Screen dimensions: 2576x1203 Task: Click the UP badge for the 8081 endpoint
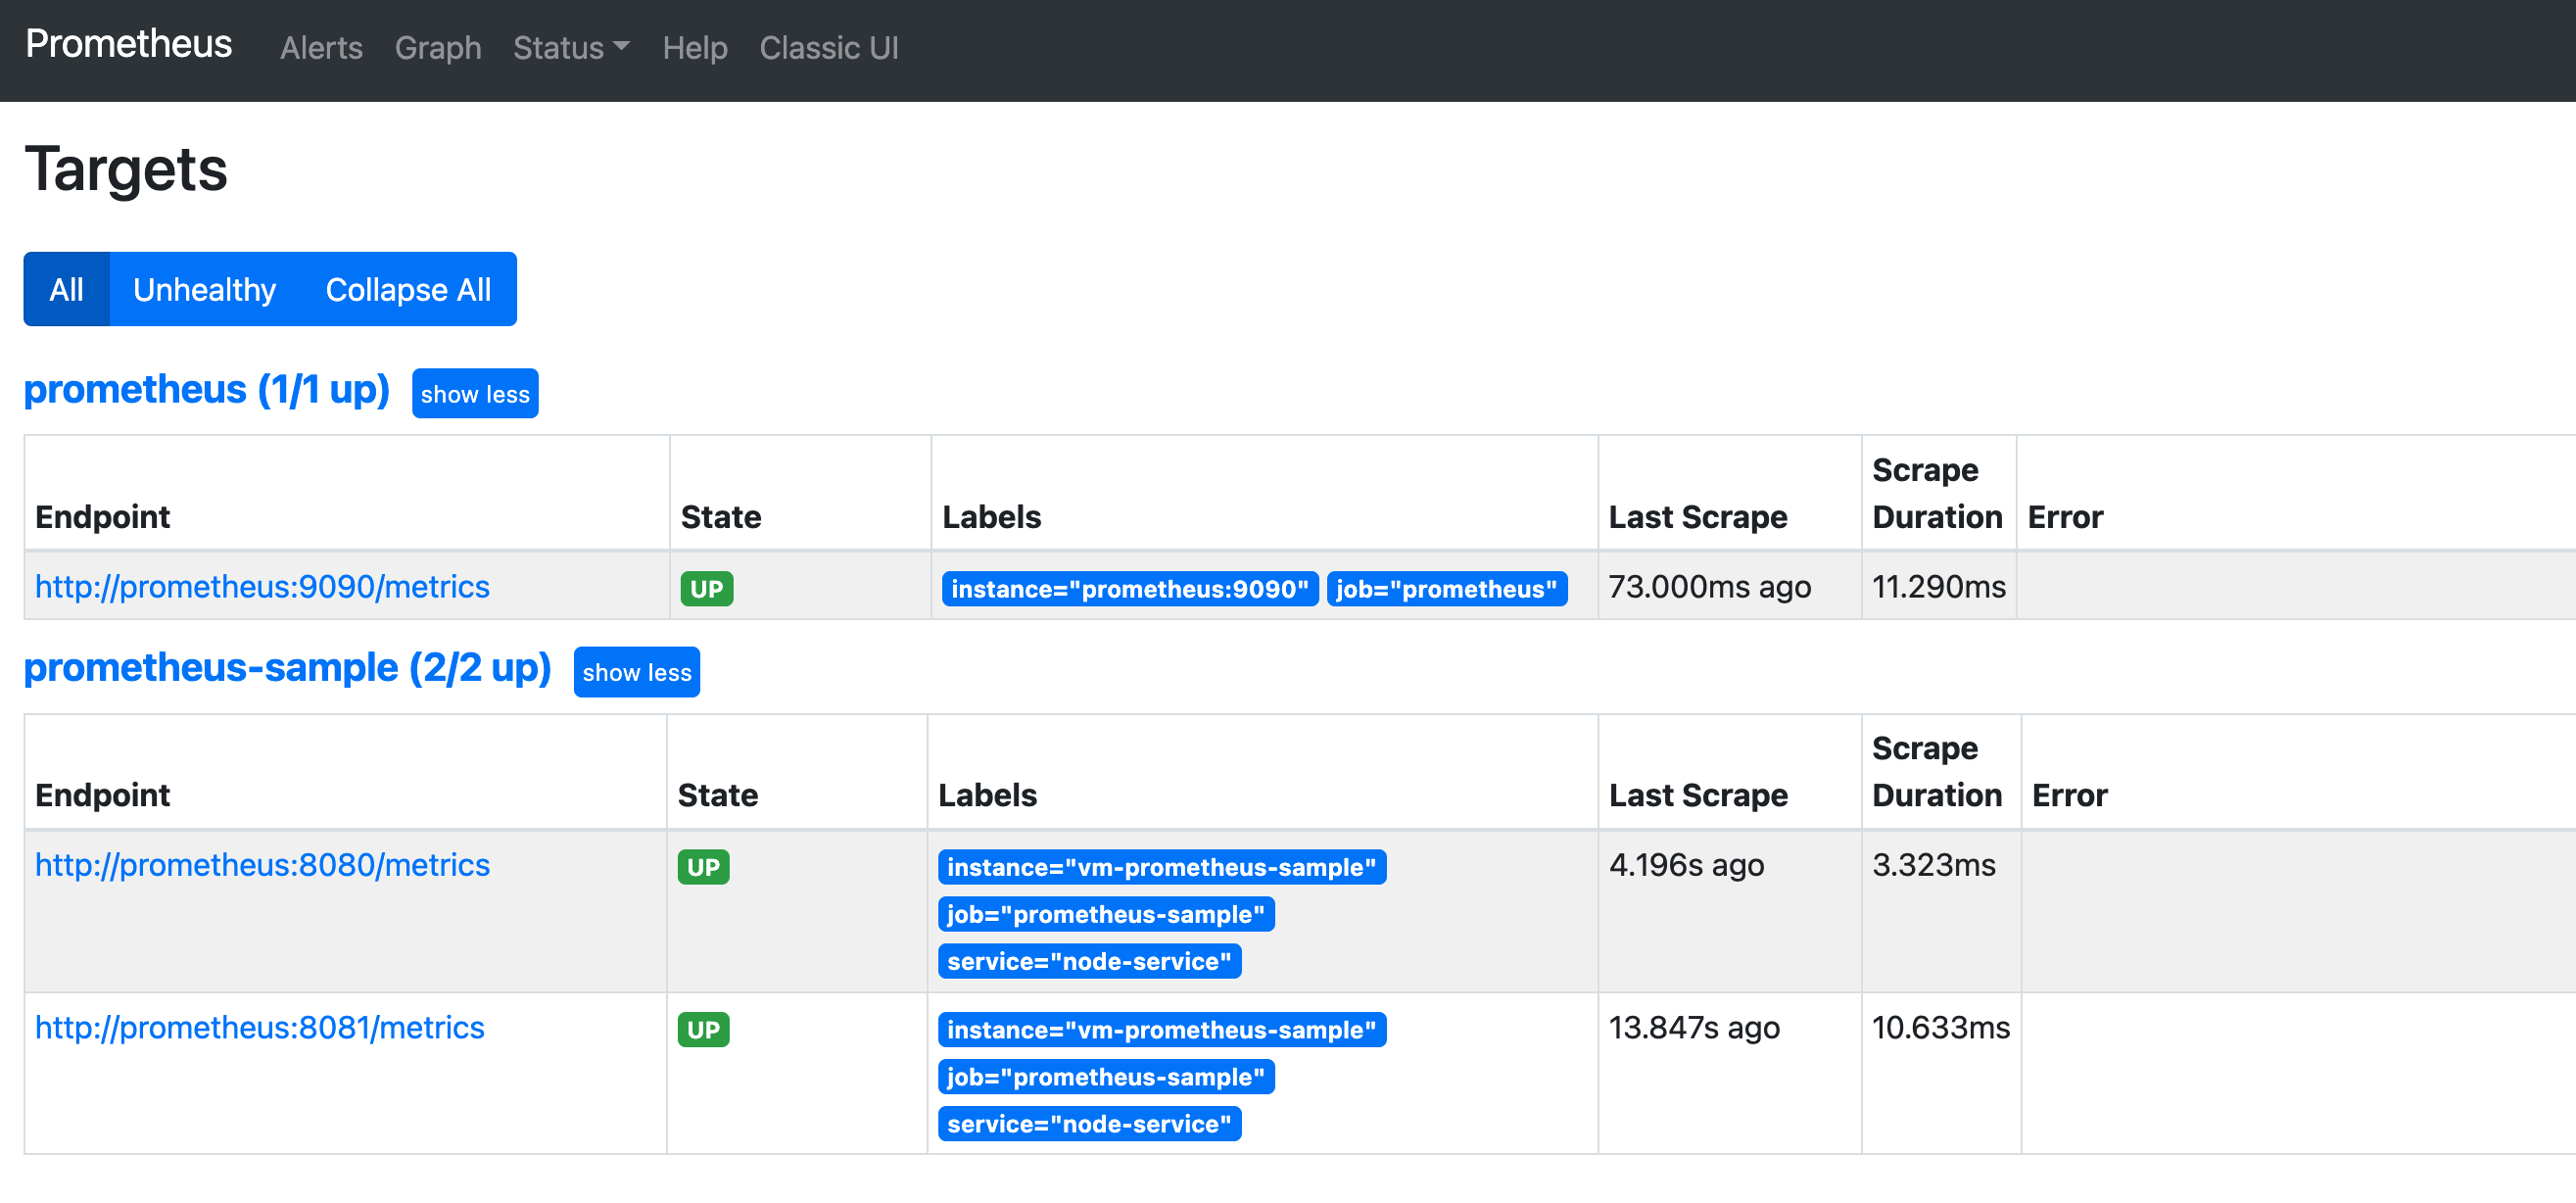point(704,1029)
